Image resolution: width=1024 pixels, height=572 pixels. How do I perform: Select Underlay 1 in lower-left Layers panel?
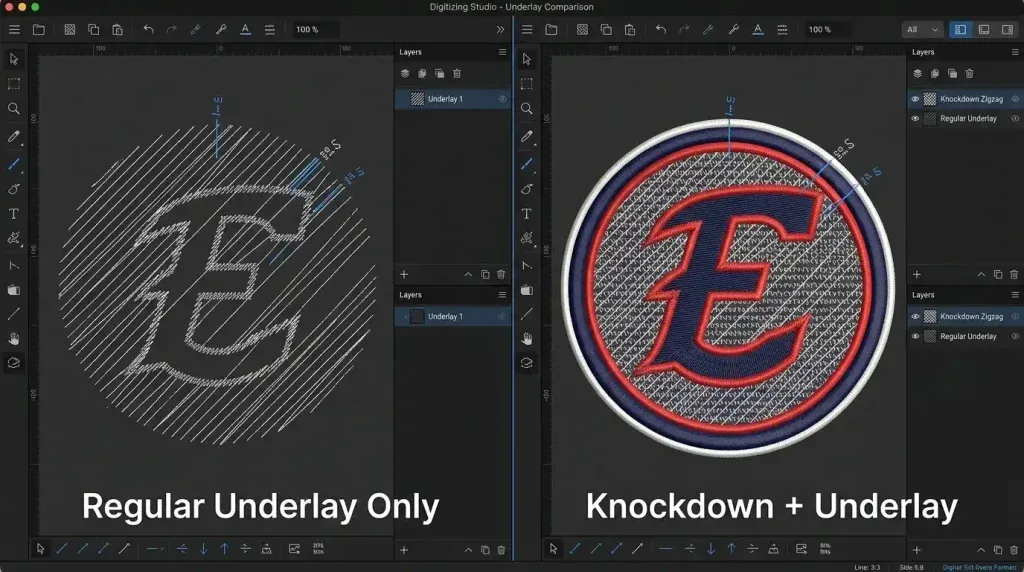coord(453,317)
